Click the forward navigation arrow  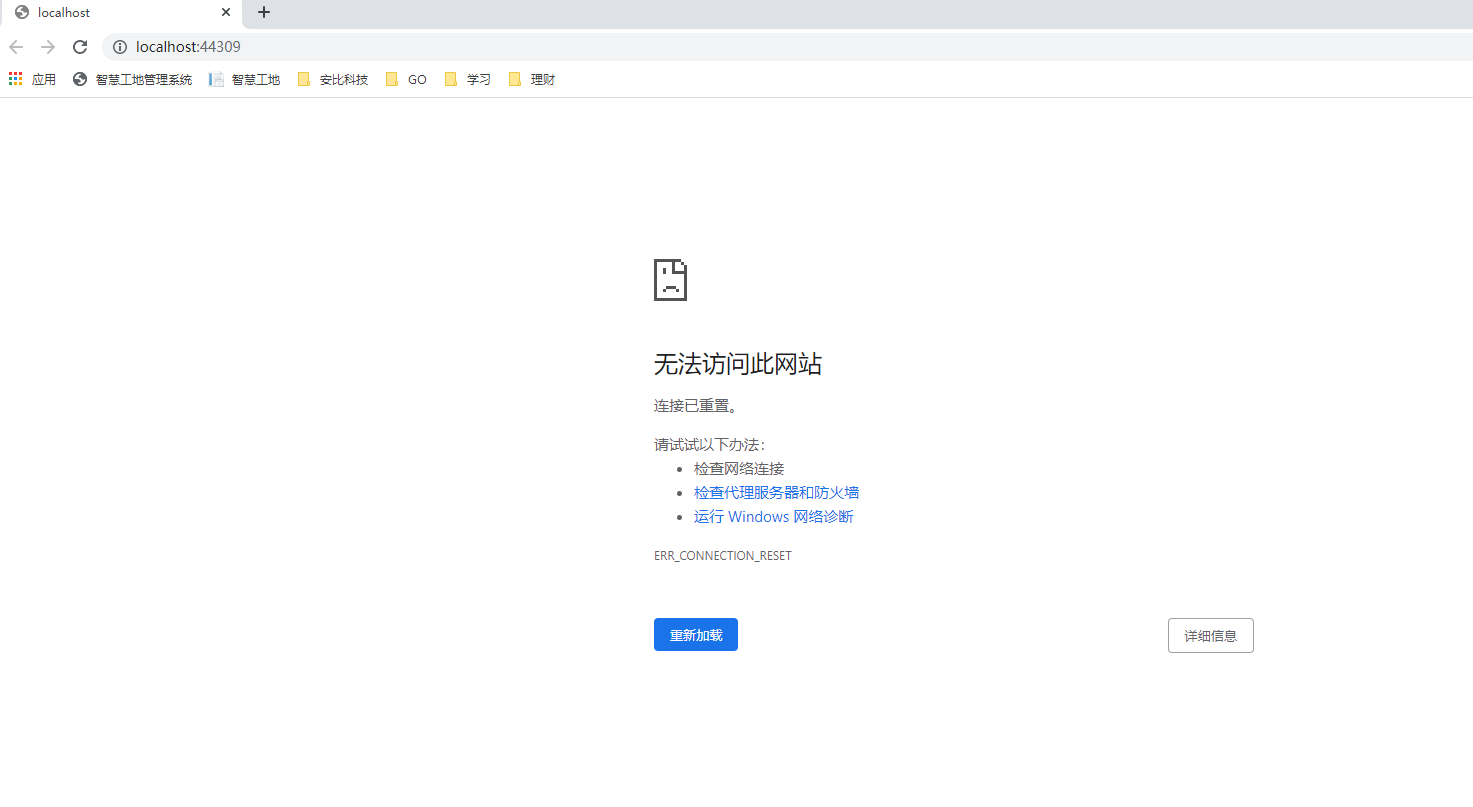pyautogui.click(x=47, y=46)
